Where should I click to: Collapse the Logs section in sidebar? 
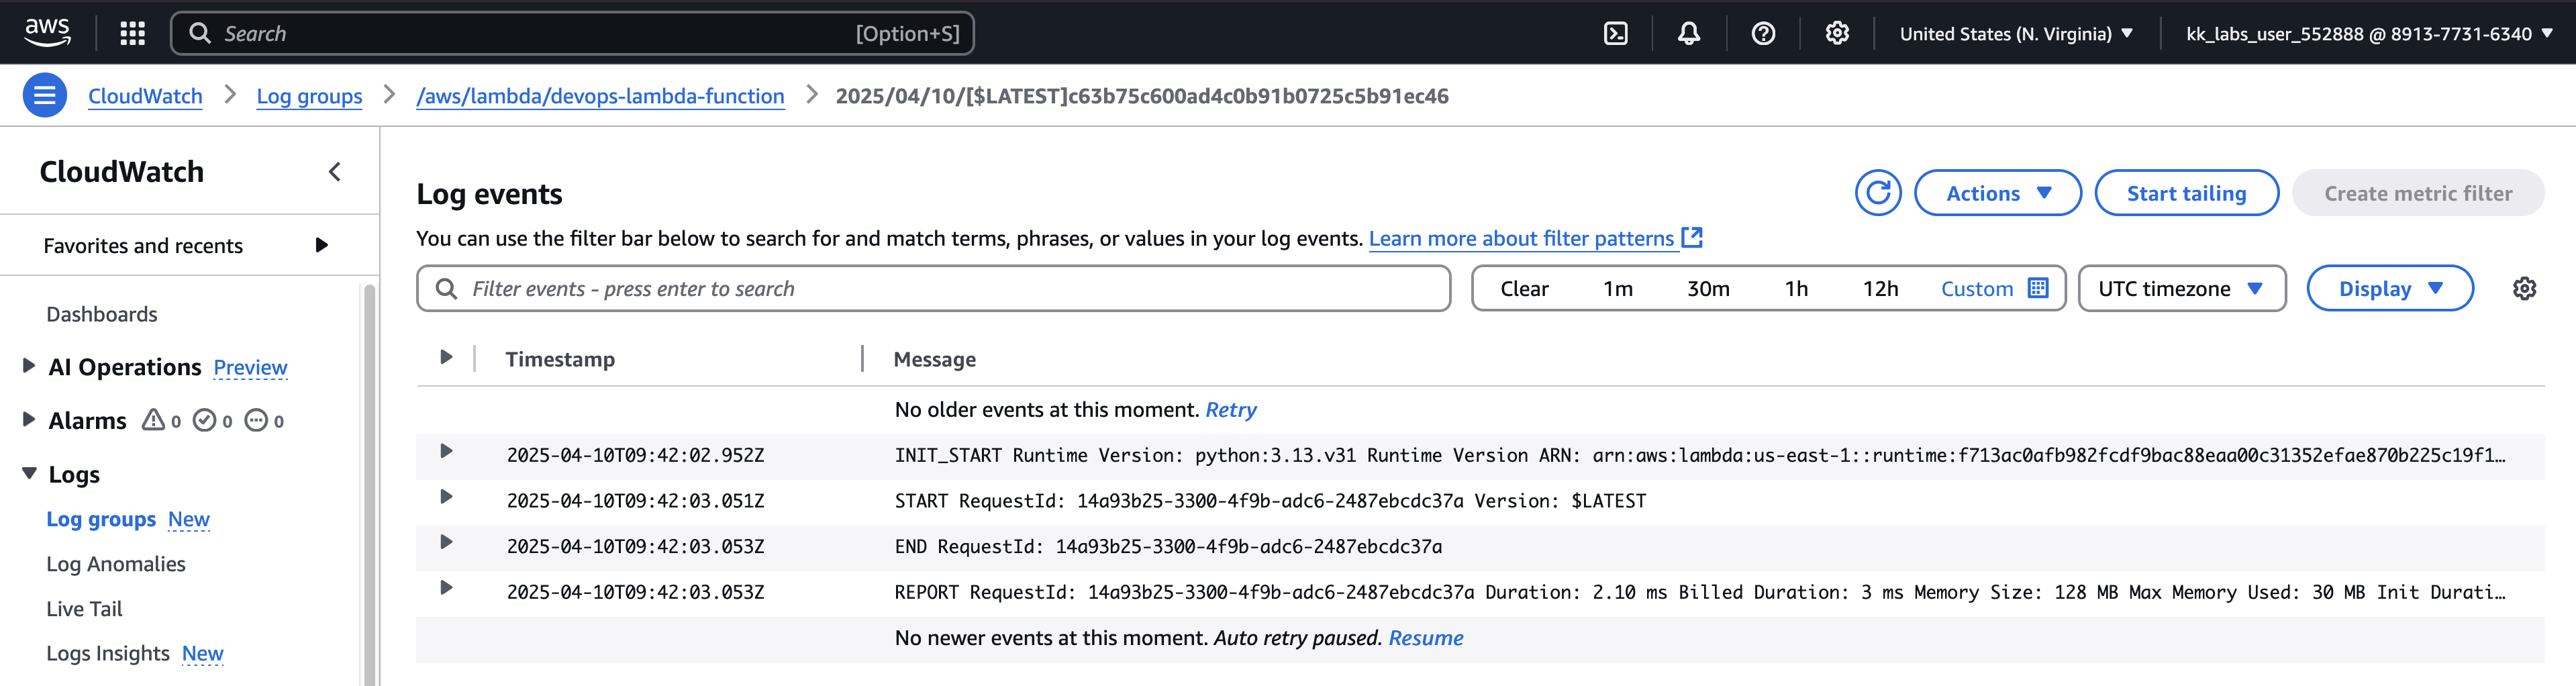pyautogui.click(x=29, y=474)
